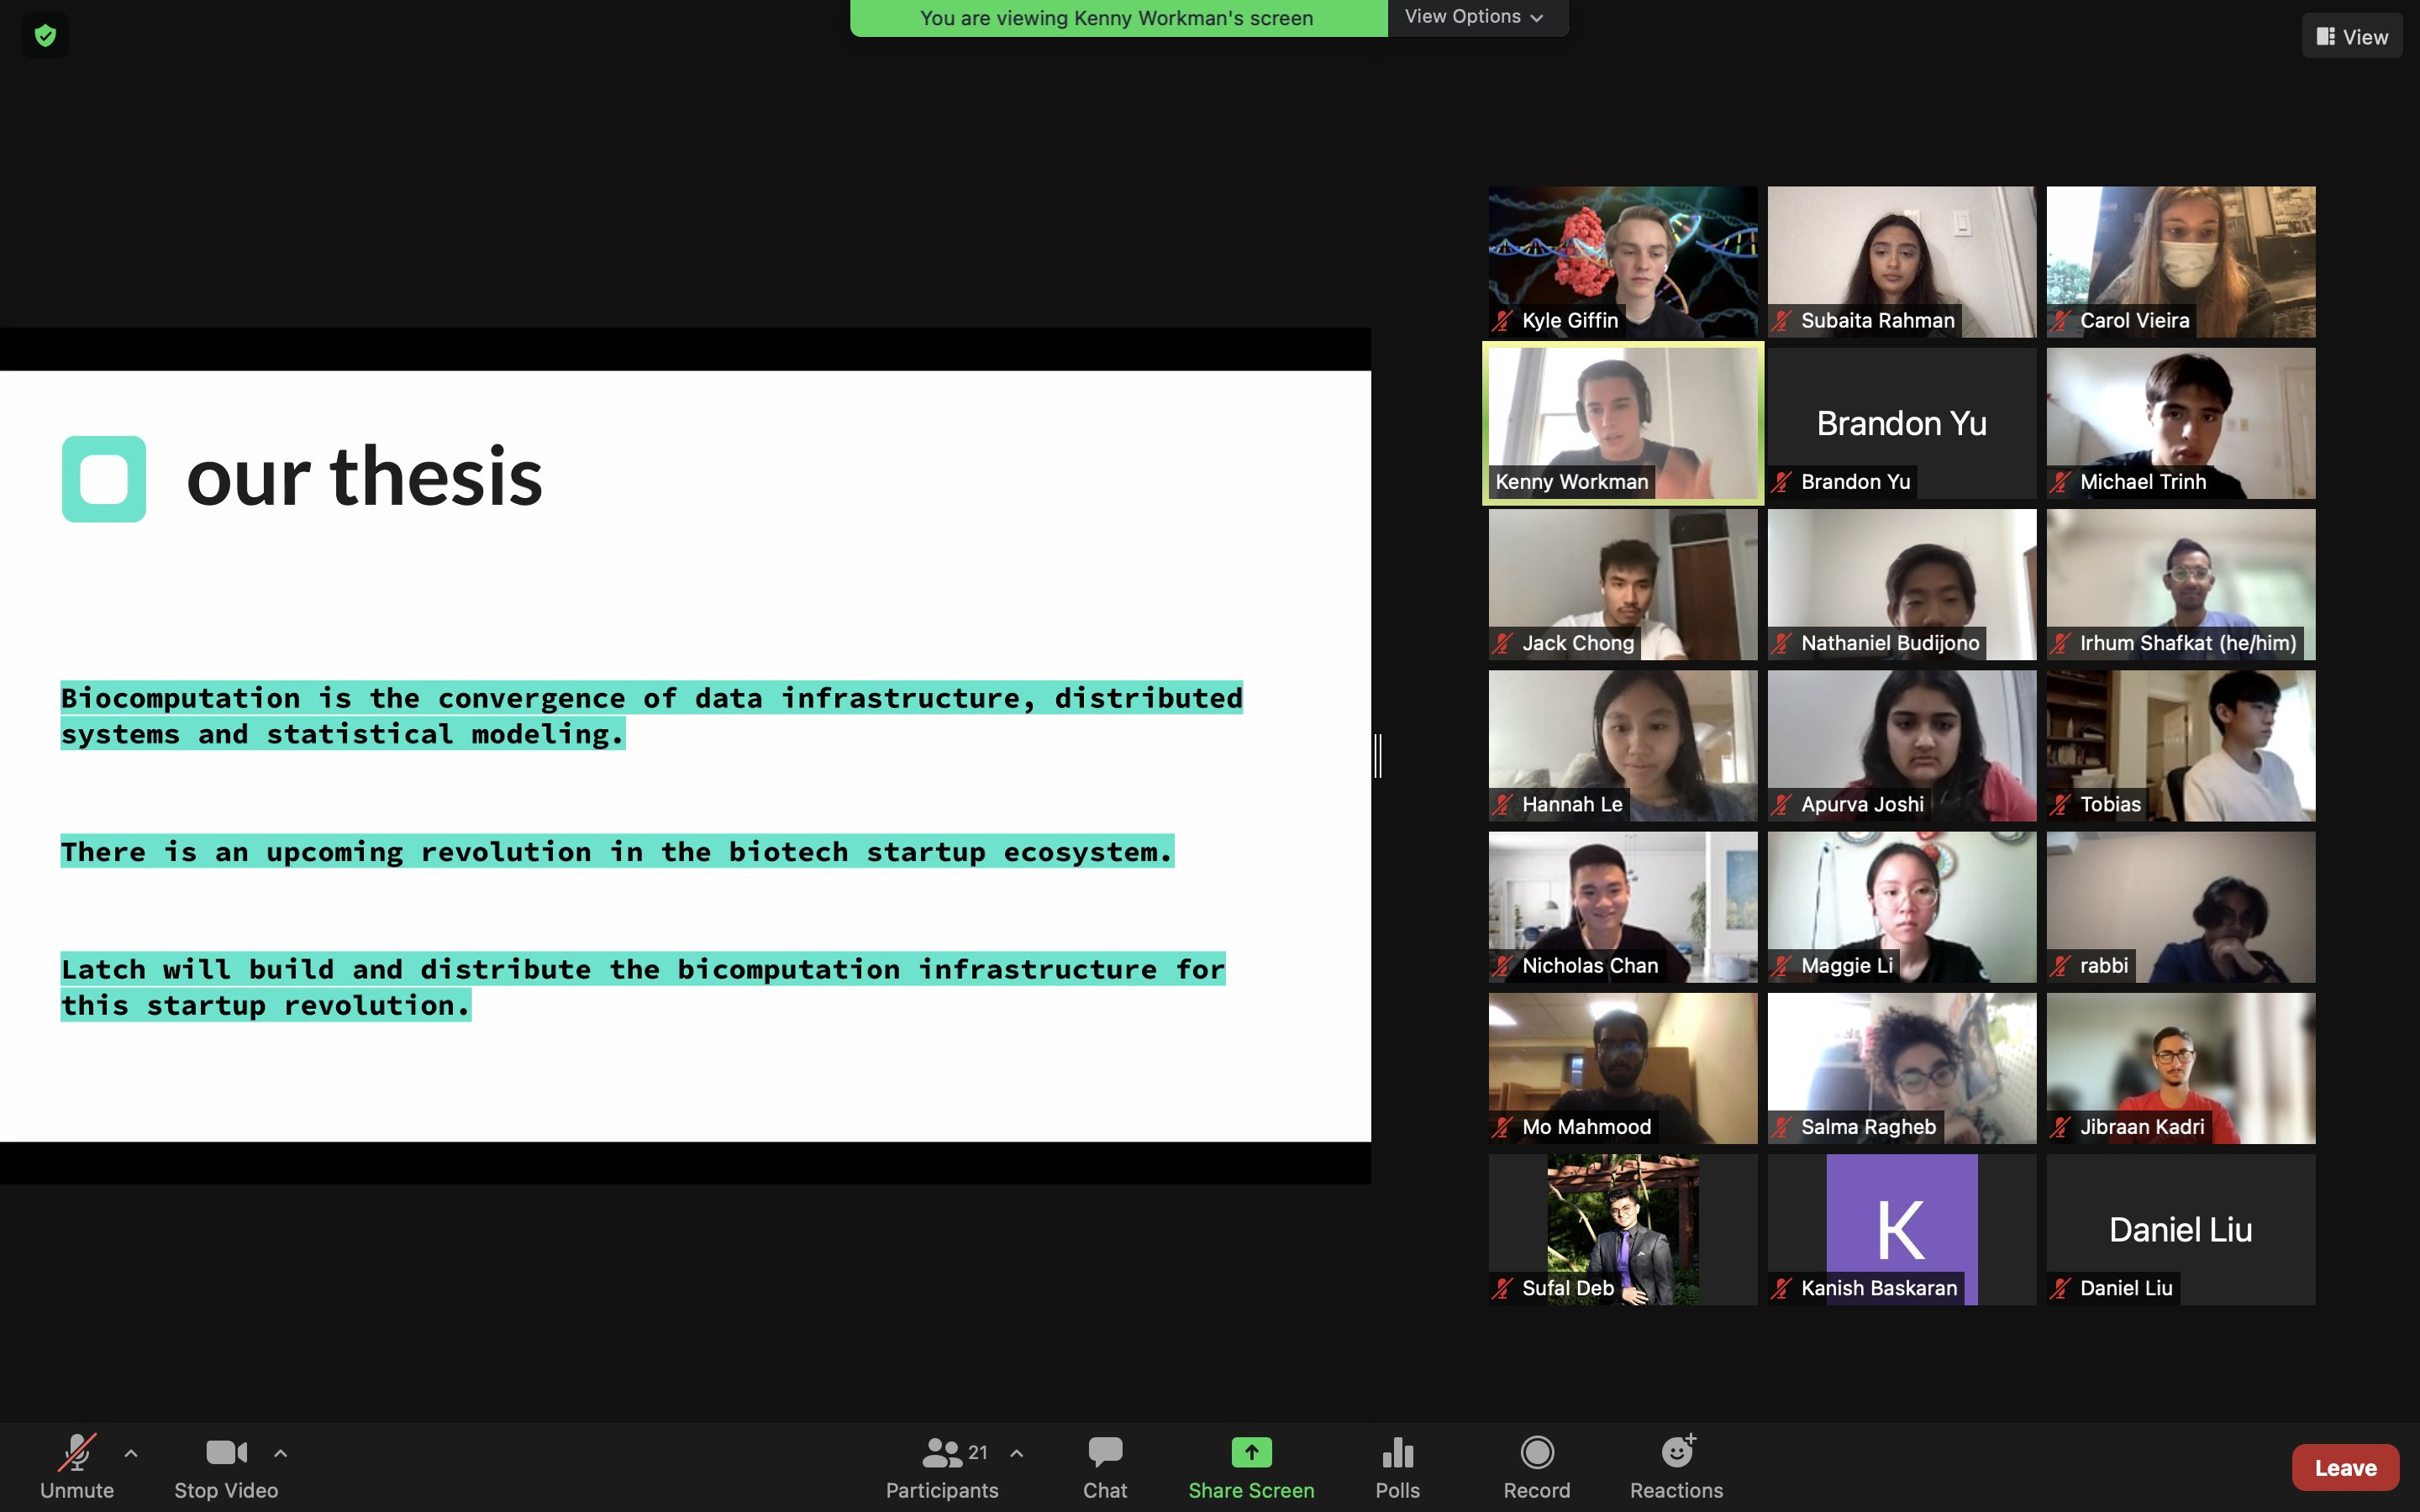This screenshot has width=2420, height=1512.
Task: Click the 'You are viewing Kenny Workman's screen' banner
Action: [x=1118, y=18]
